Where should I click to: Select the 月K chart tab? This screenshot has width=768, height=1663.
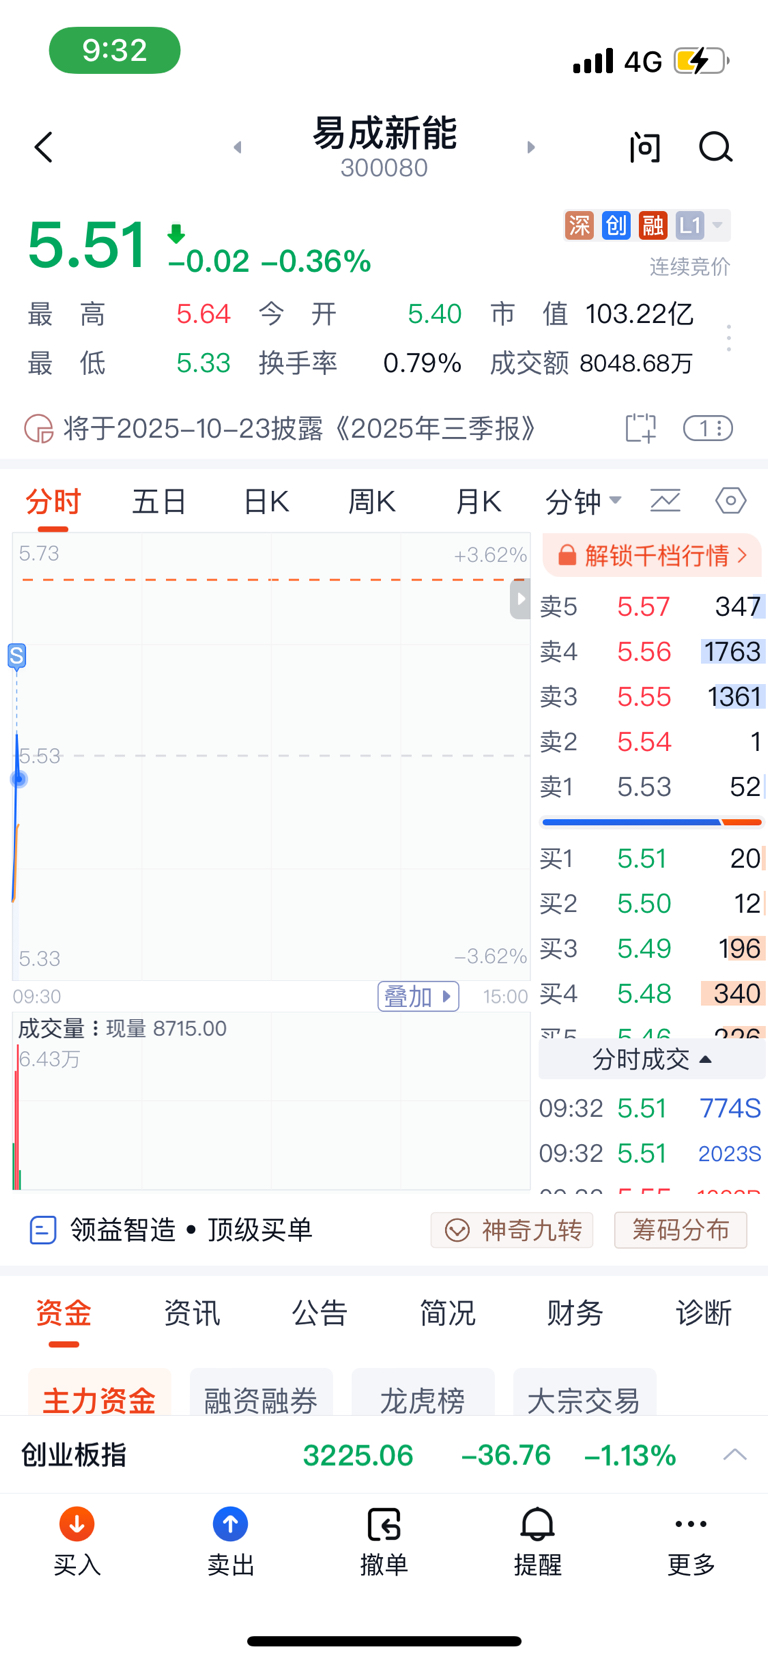(x=477, y=501)
